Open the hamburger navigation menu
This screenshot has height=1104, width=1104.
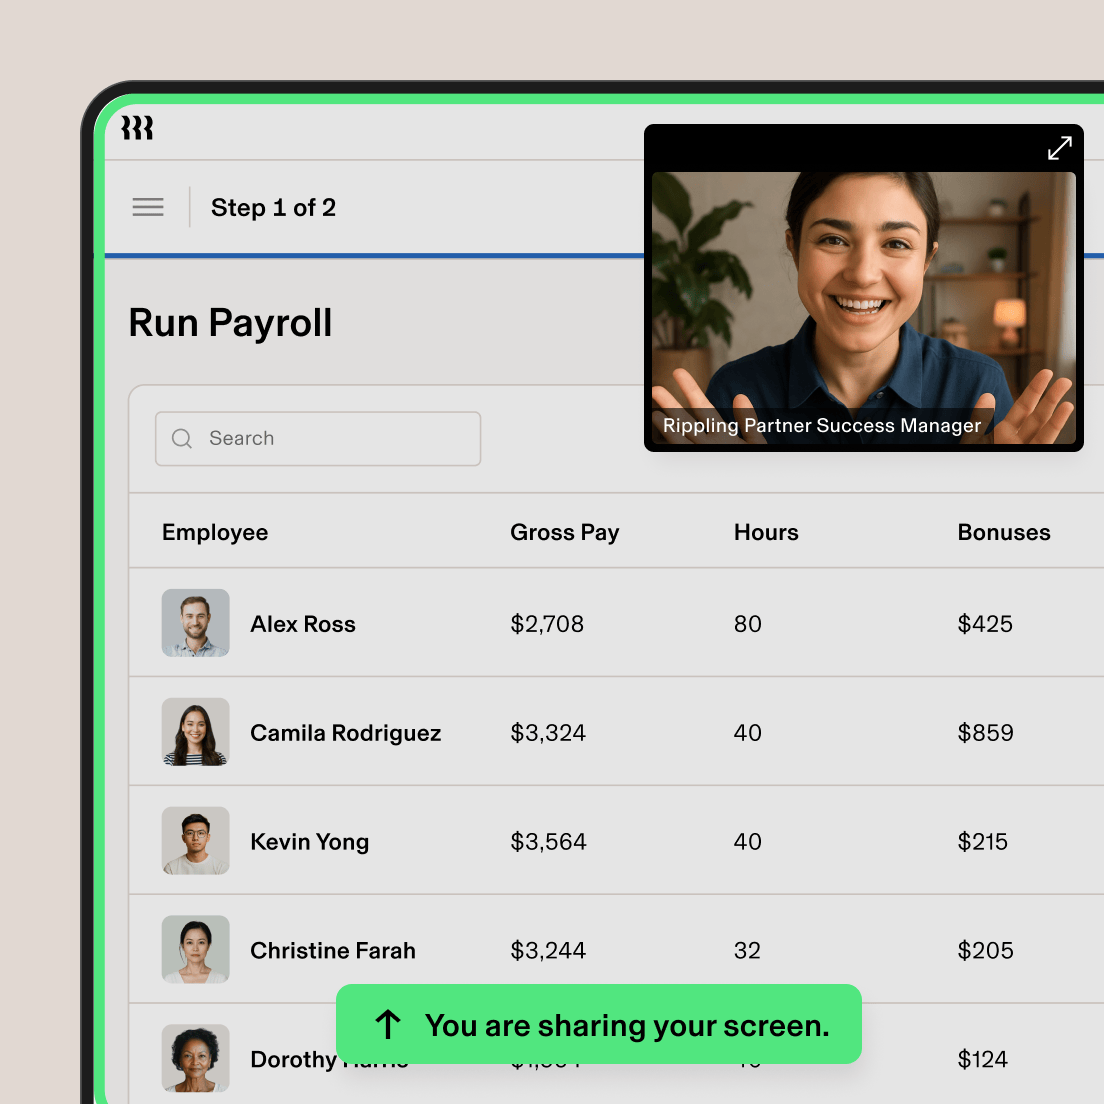147,207
